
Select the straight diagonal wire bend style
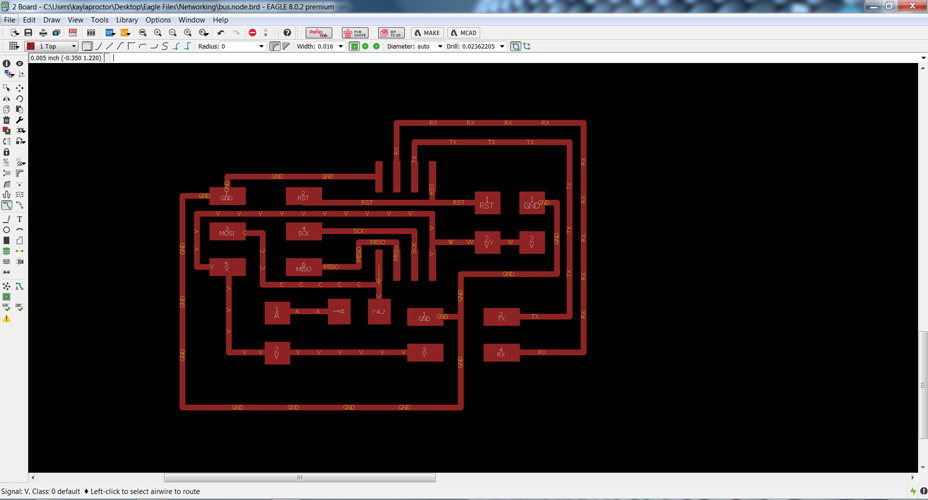coord(109,46)
